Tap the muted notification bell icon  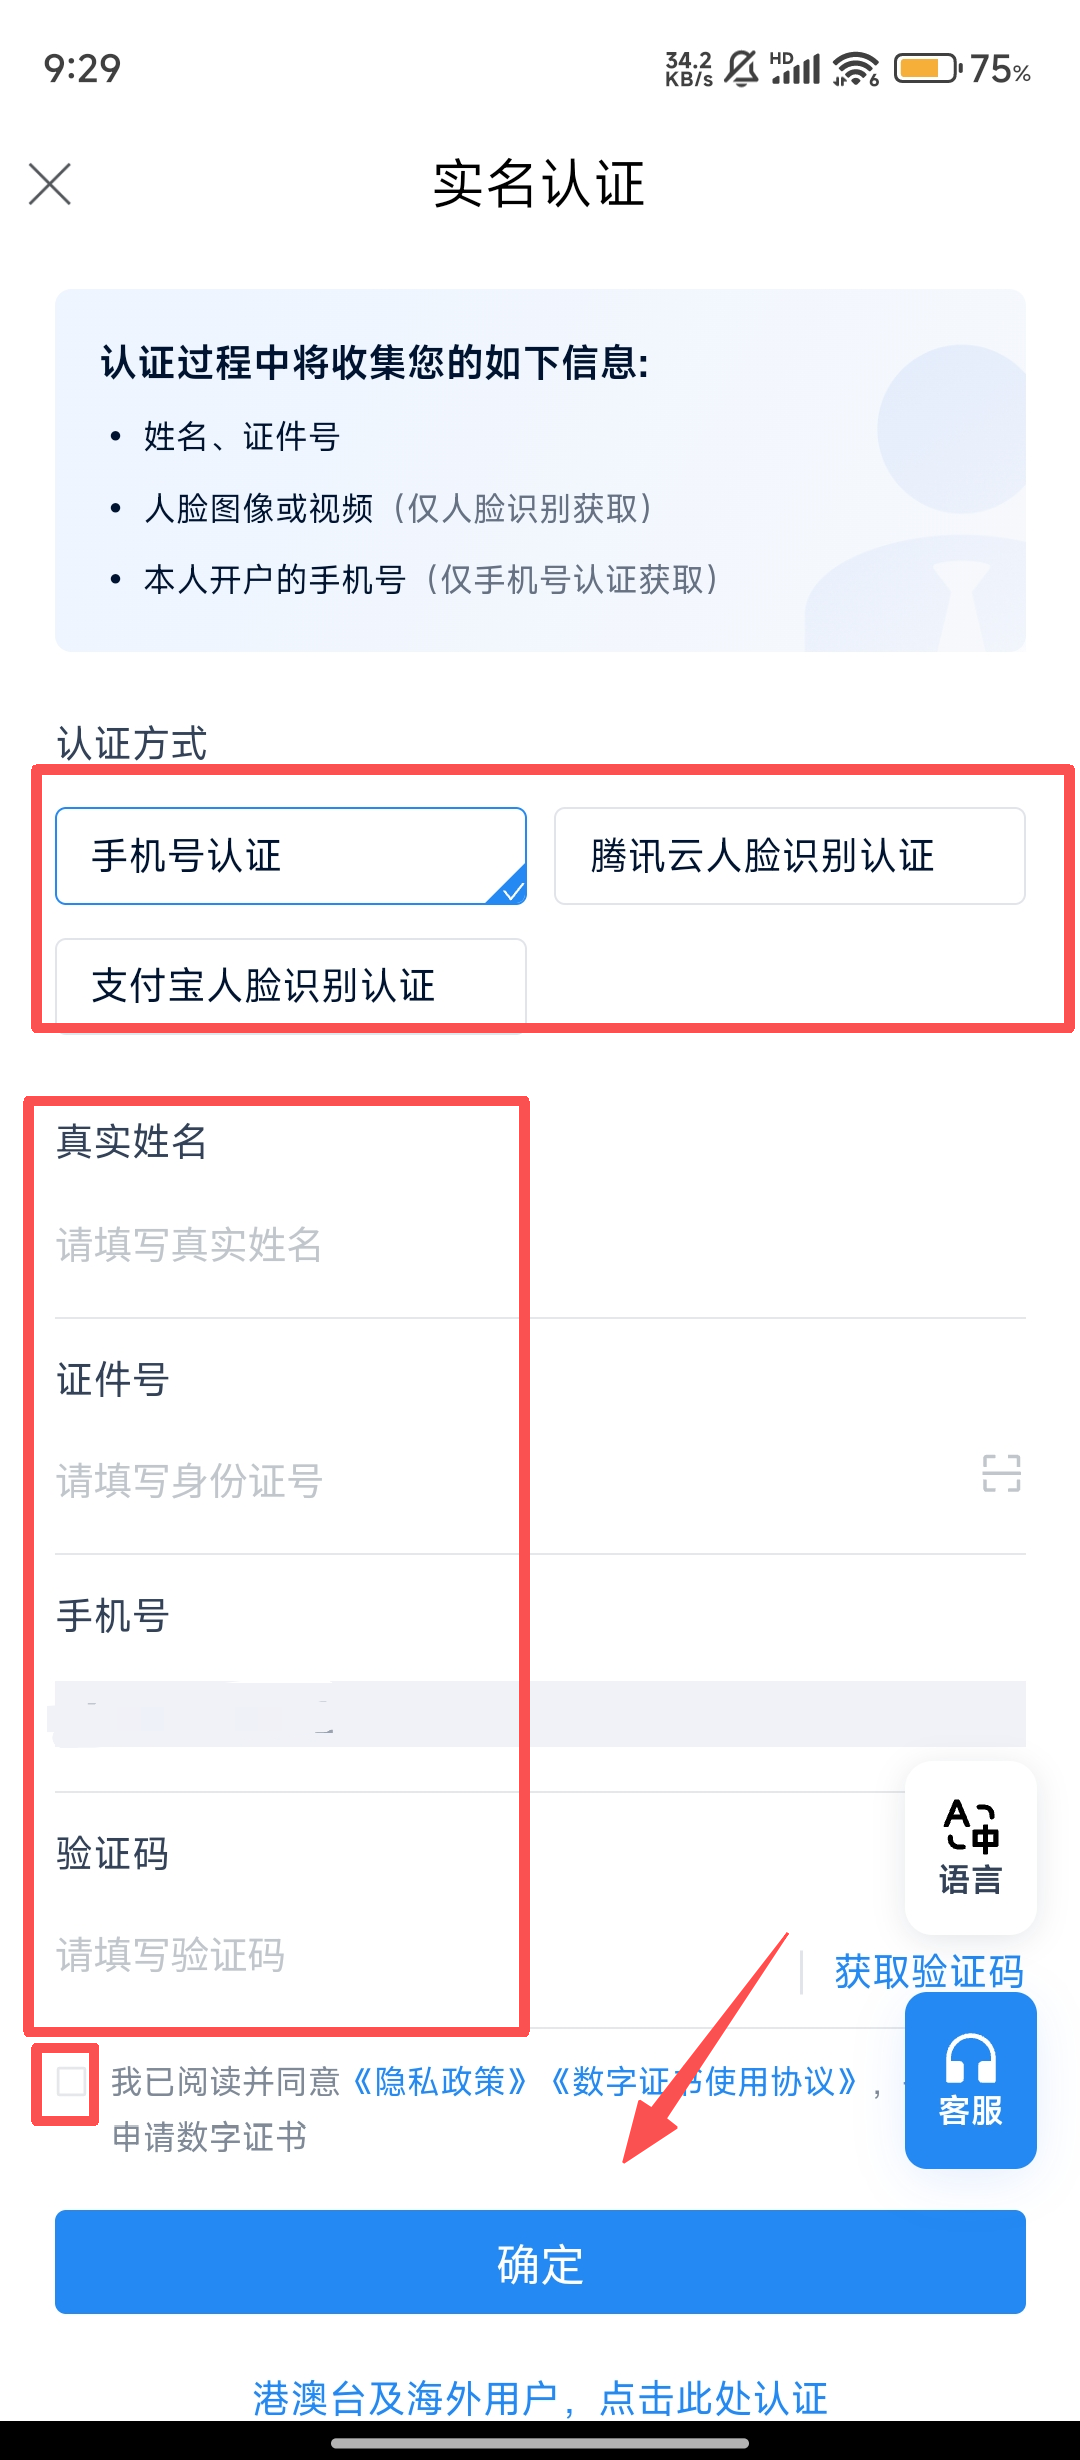(741, 68)
